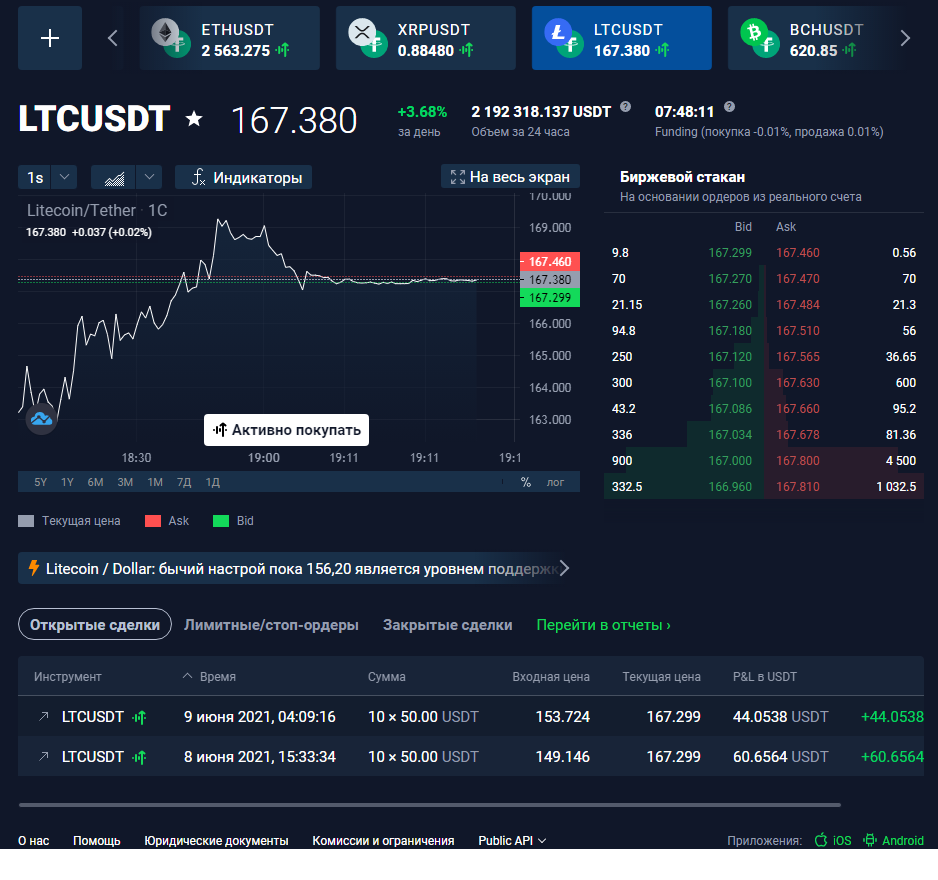Click the round chart logo icon

41,419
